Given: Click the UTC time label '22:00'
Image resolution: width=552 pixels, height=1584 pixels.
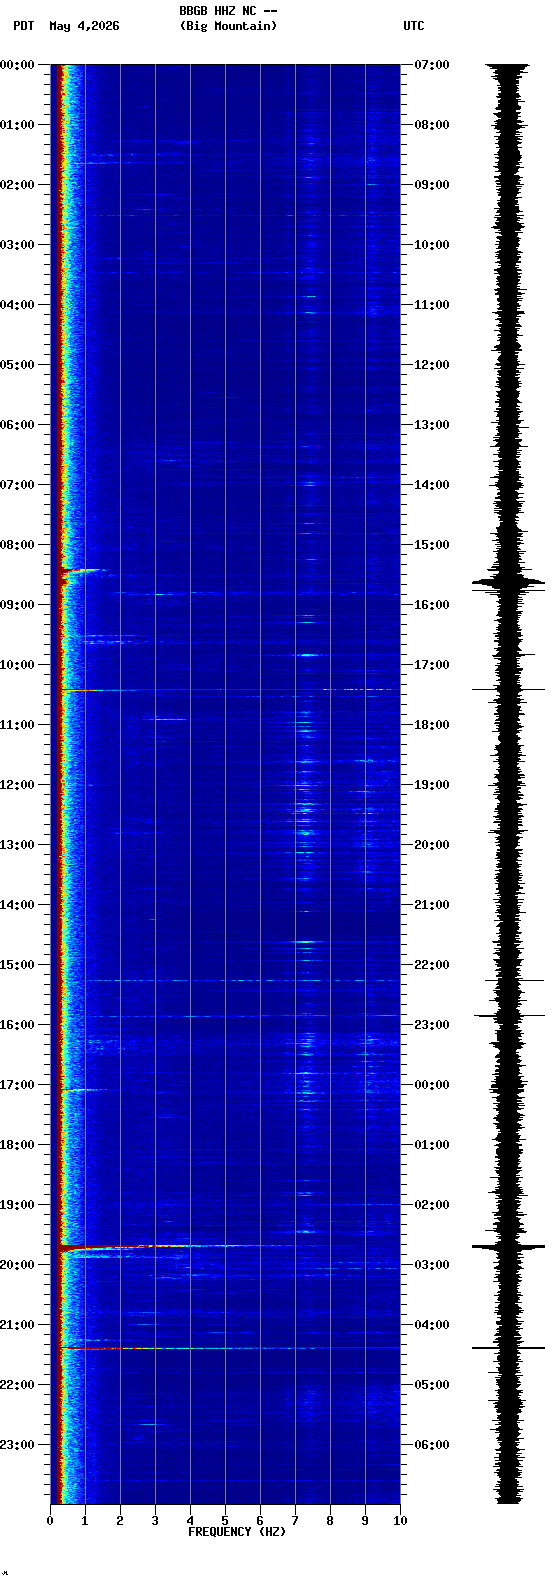Looking at the screenshot, I should (432, 965).
